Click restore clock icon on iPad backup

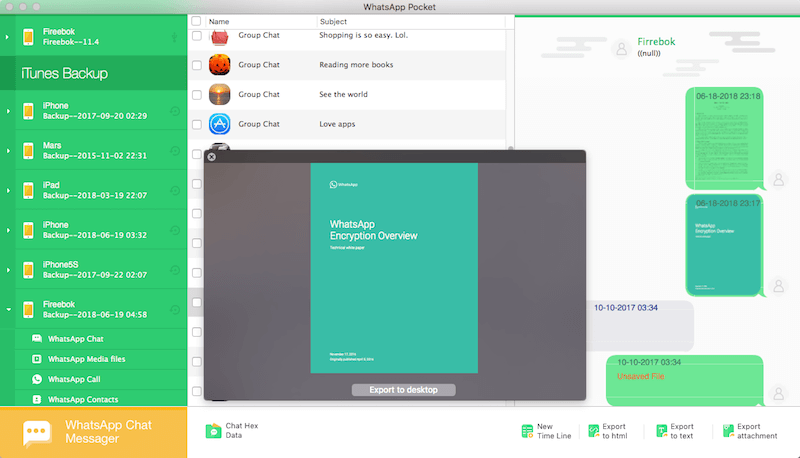[x=174, y=190]
